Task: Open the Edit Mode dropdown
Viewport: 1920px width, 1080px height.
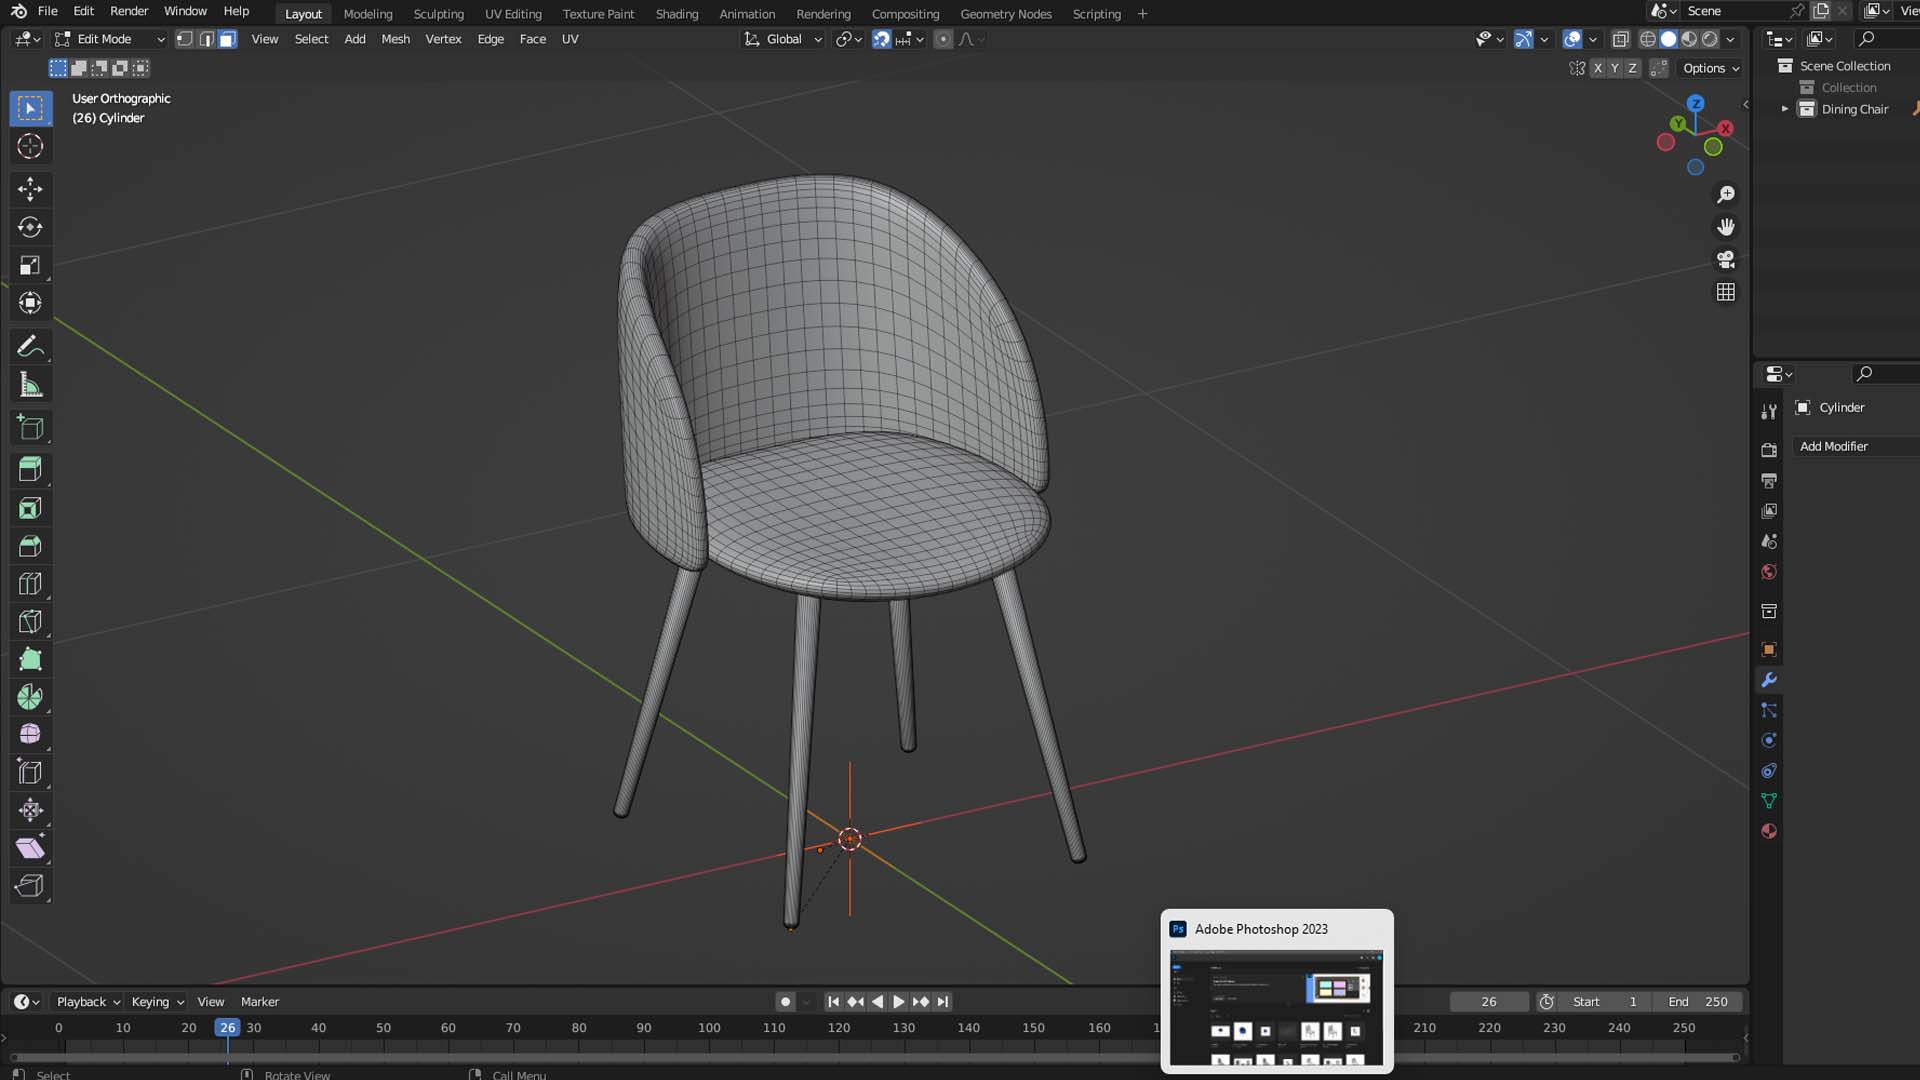Action: coord(110,39)
